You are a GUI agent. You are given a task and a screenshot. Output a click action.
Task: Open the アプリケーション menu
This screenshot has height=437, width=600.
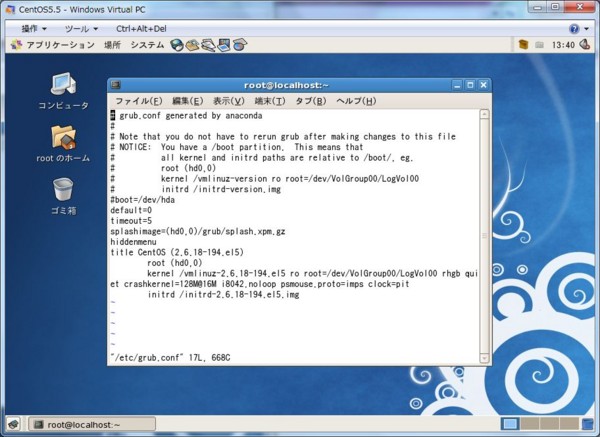(x=60, y=45)
